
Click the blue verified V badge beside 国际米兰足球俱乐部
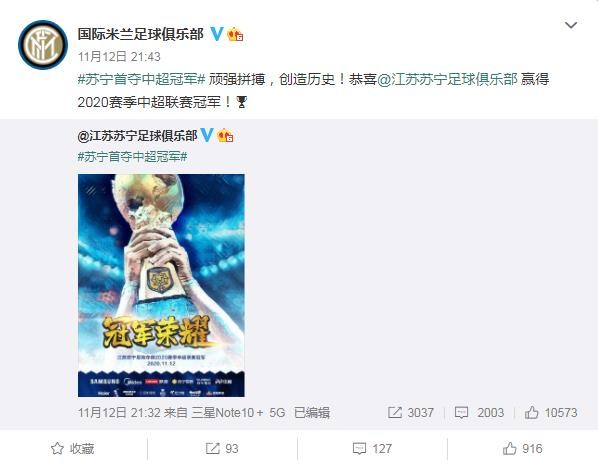click(217, 34)
